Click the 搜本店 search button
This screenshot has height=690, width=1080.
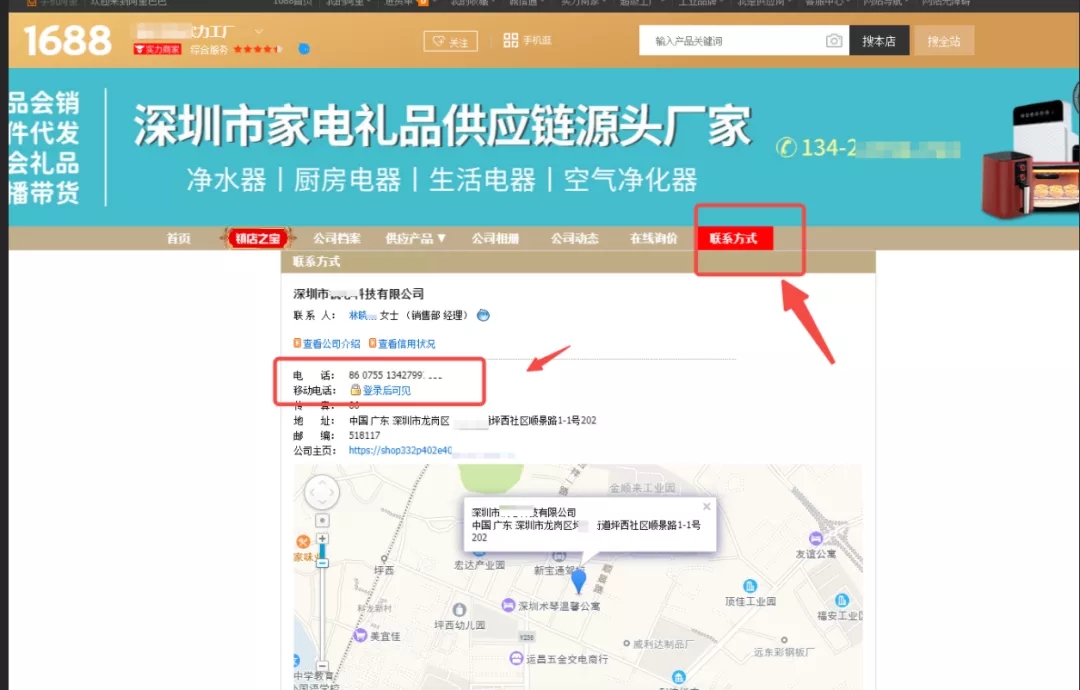pyautogui.click(x=879, y=41)
